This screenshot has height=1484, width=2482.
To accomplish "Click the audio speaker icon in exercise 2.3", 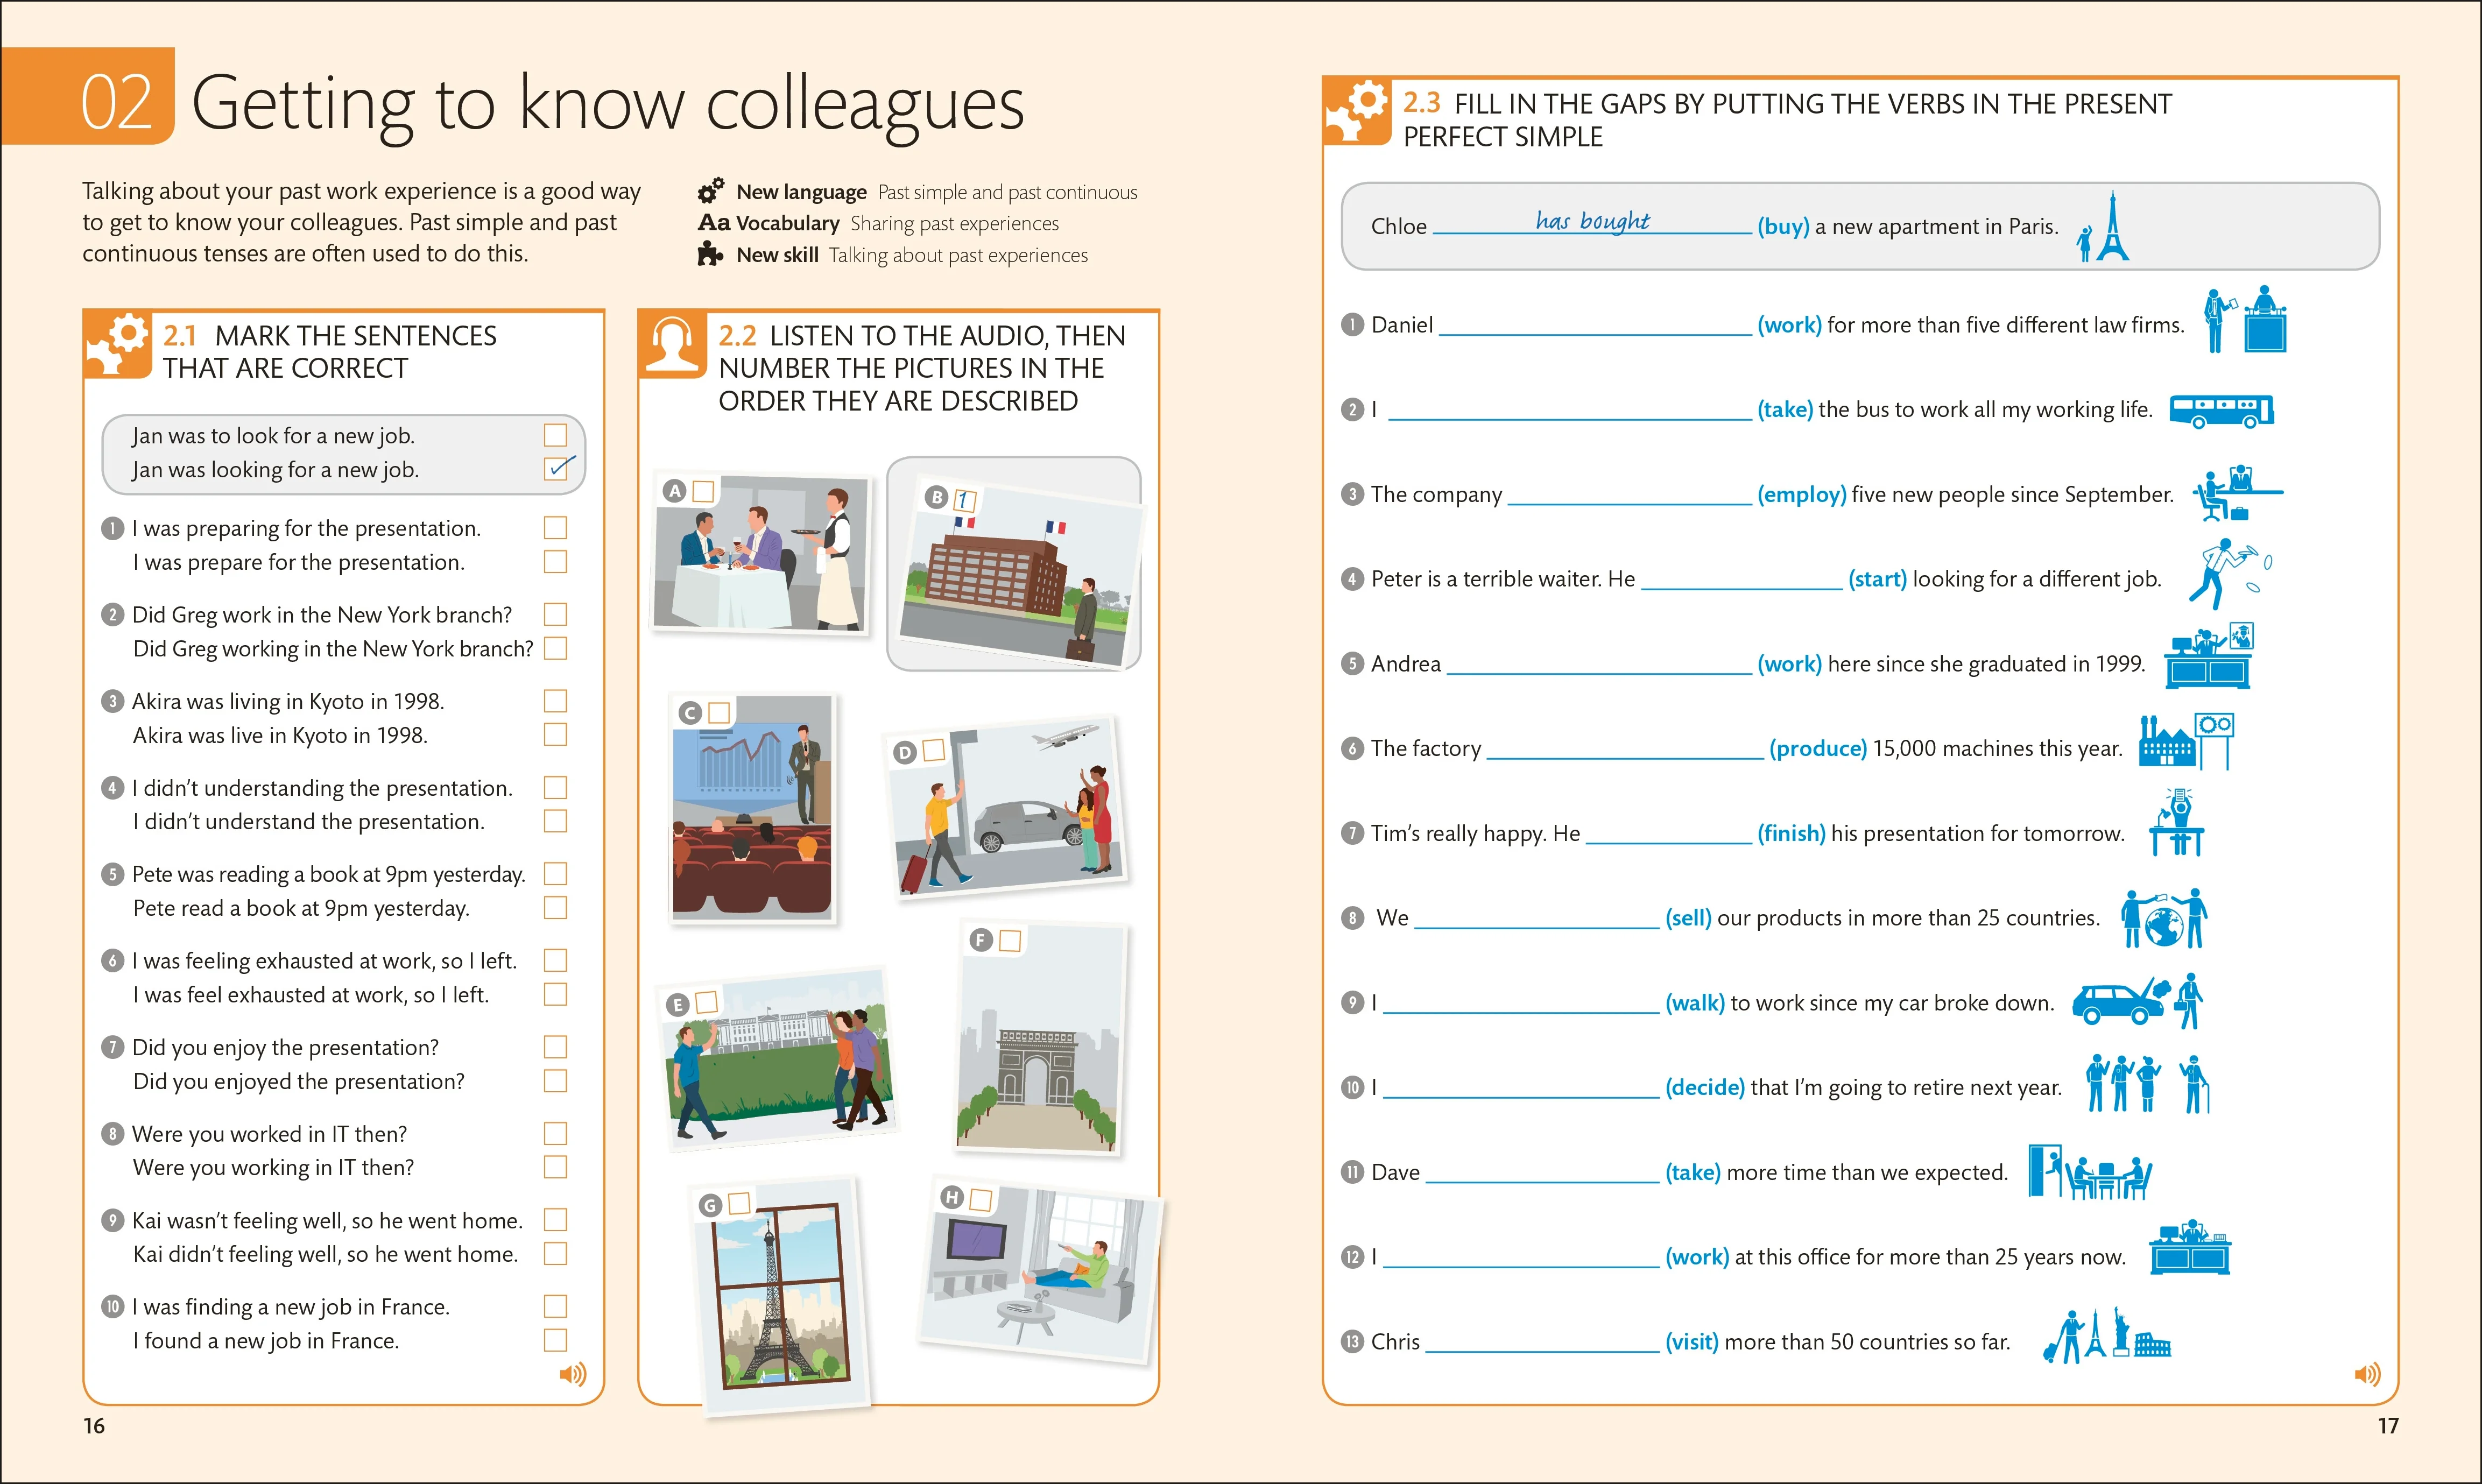I will click(x=2367, y=1374).
